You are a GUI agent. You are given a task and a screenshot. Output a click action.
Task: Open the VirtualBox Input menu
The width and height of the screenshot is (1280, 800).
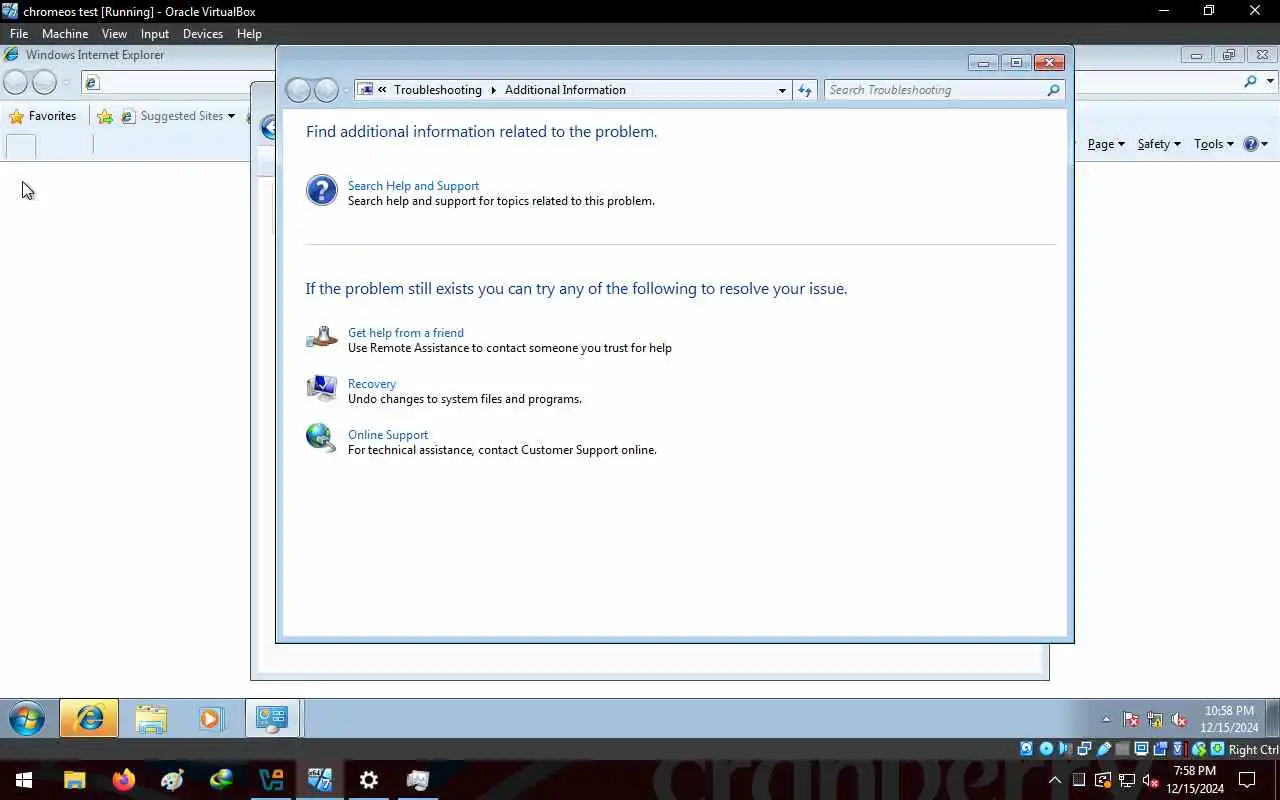point(155,33)
